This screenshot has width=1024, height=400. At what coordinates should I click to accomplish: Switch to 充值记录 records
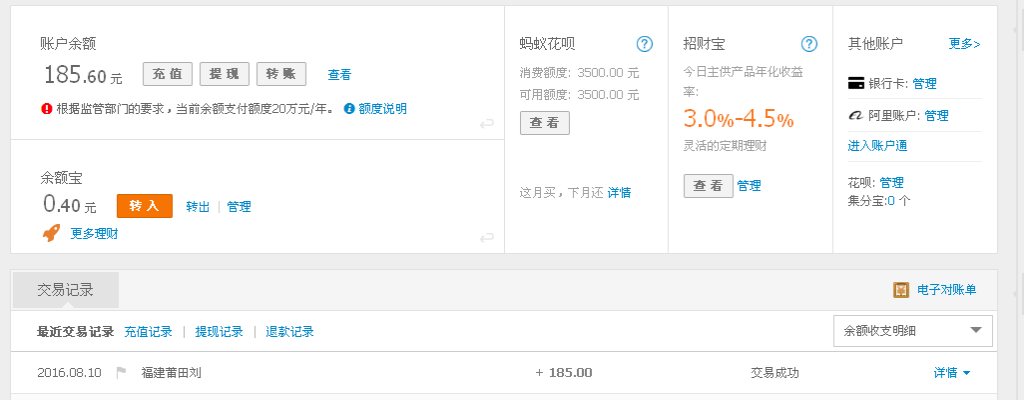point(148,332)
